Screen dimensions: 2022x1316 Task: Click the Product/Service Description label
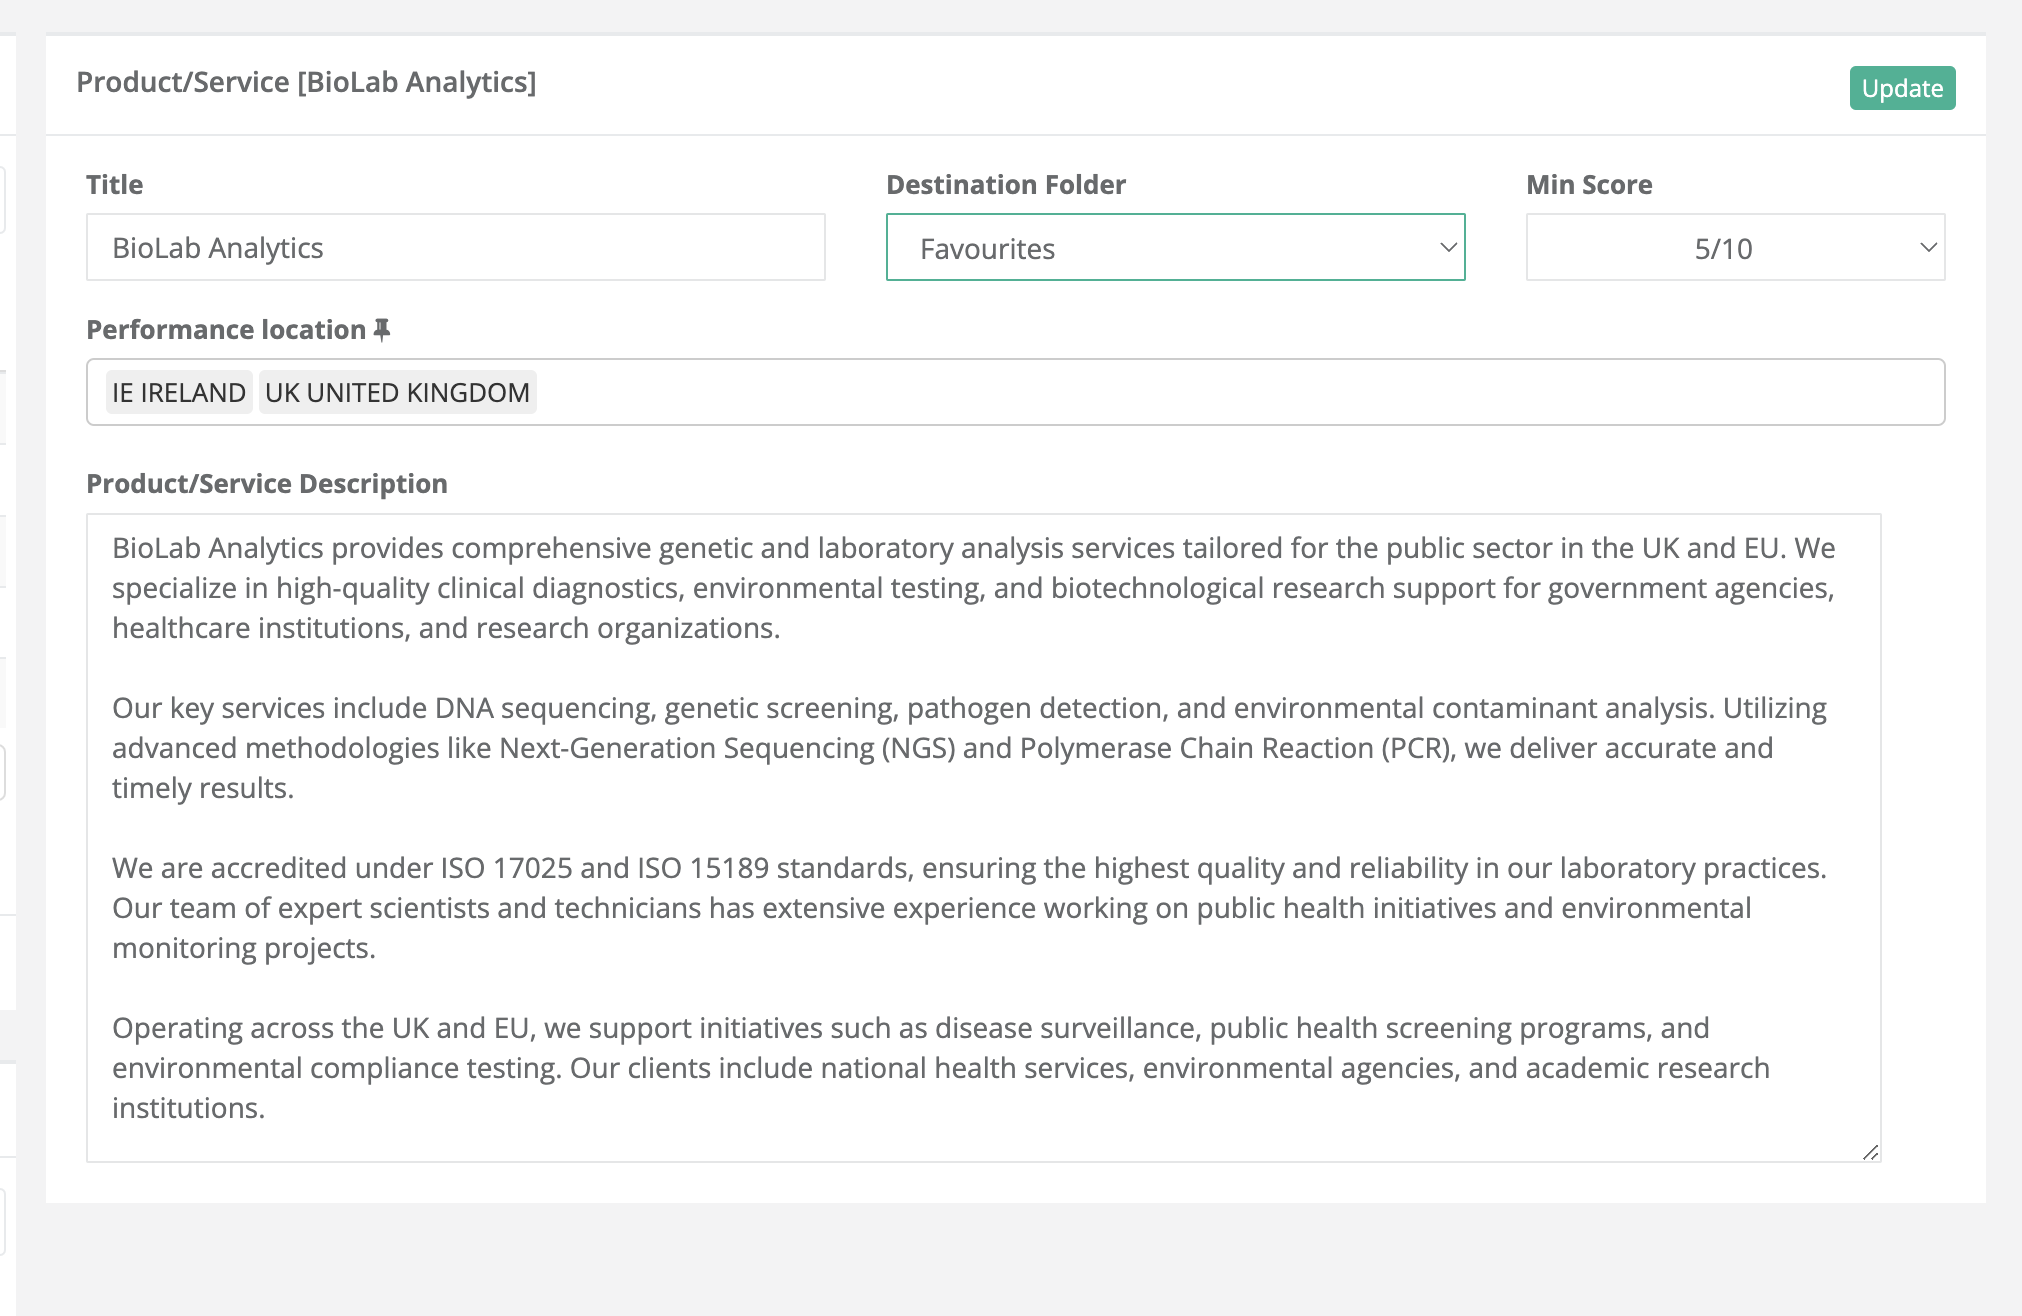[266, 483]
